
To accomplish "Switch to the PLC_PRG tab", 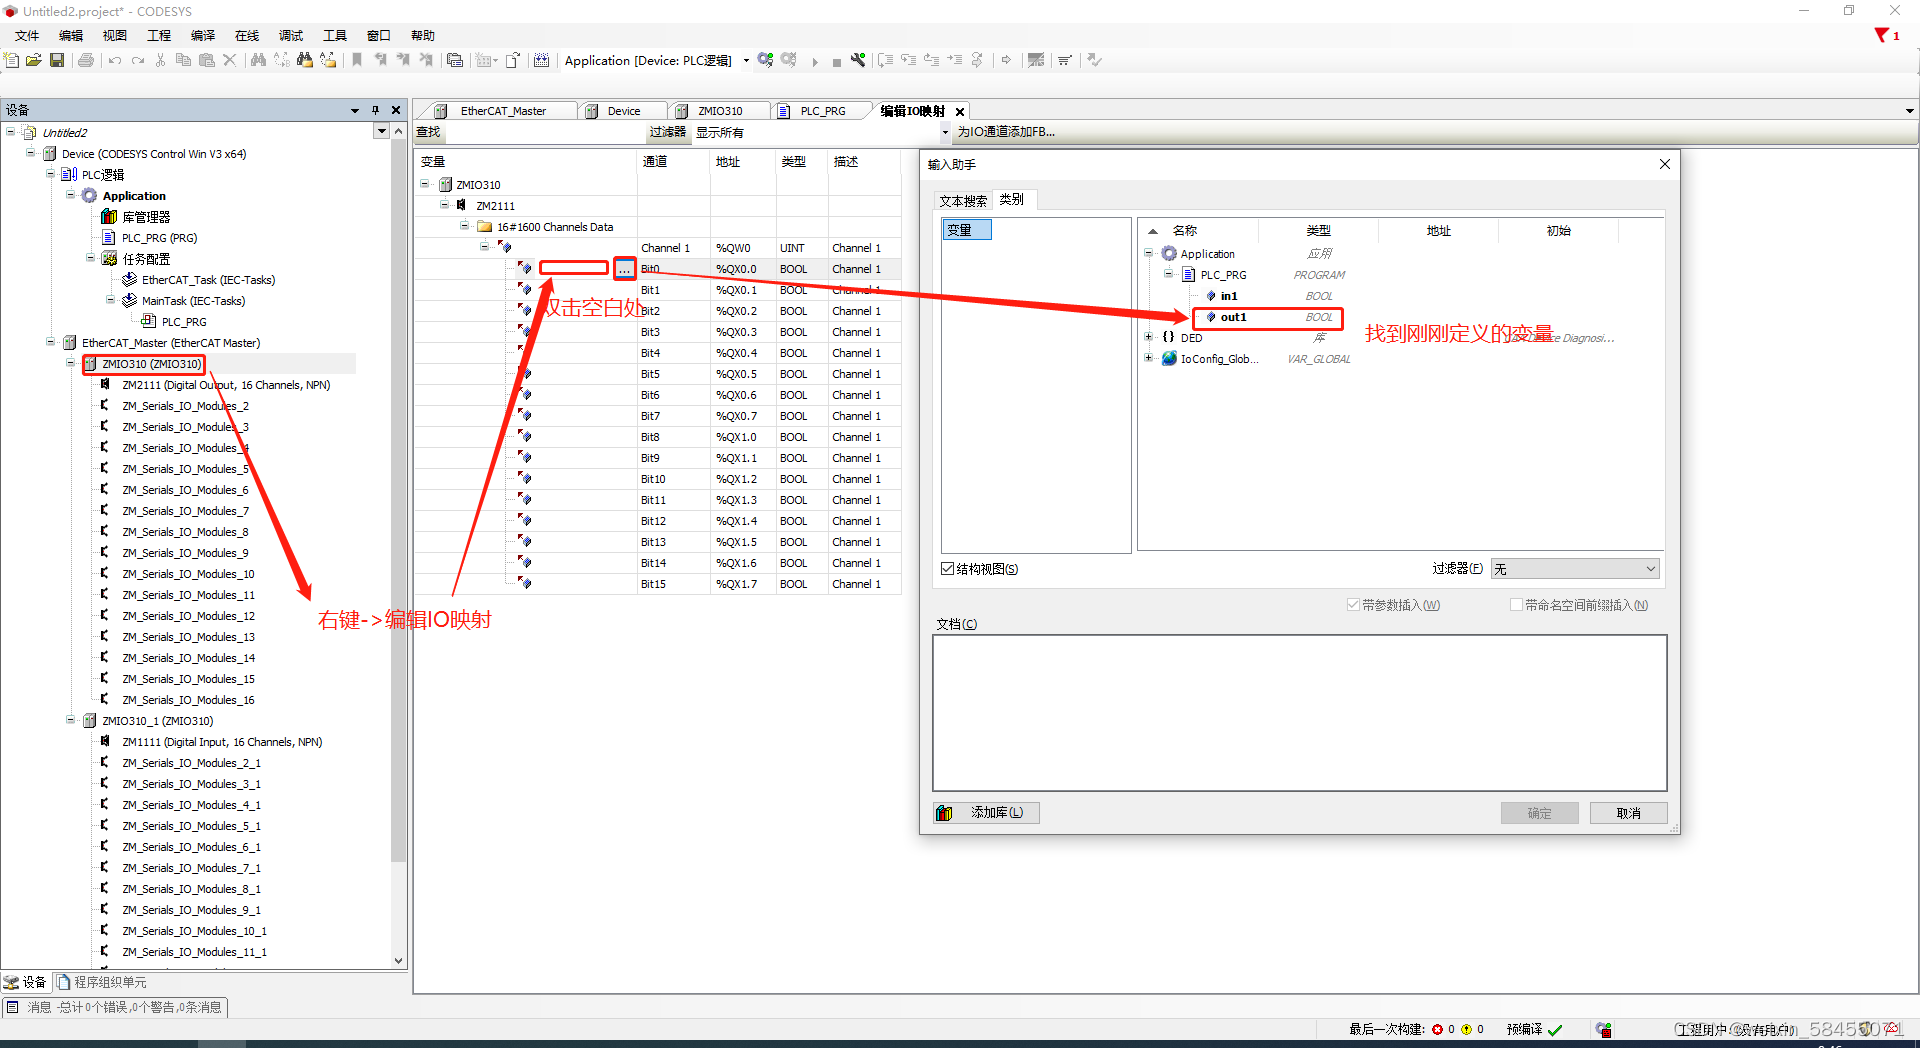I will click(822, 110).
